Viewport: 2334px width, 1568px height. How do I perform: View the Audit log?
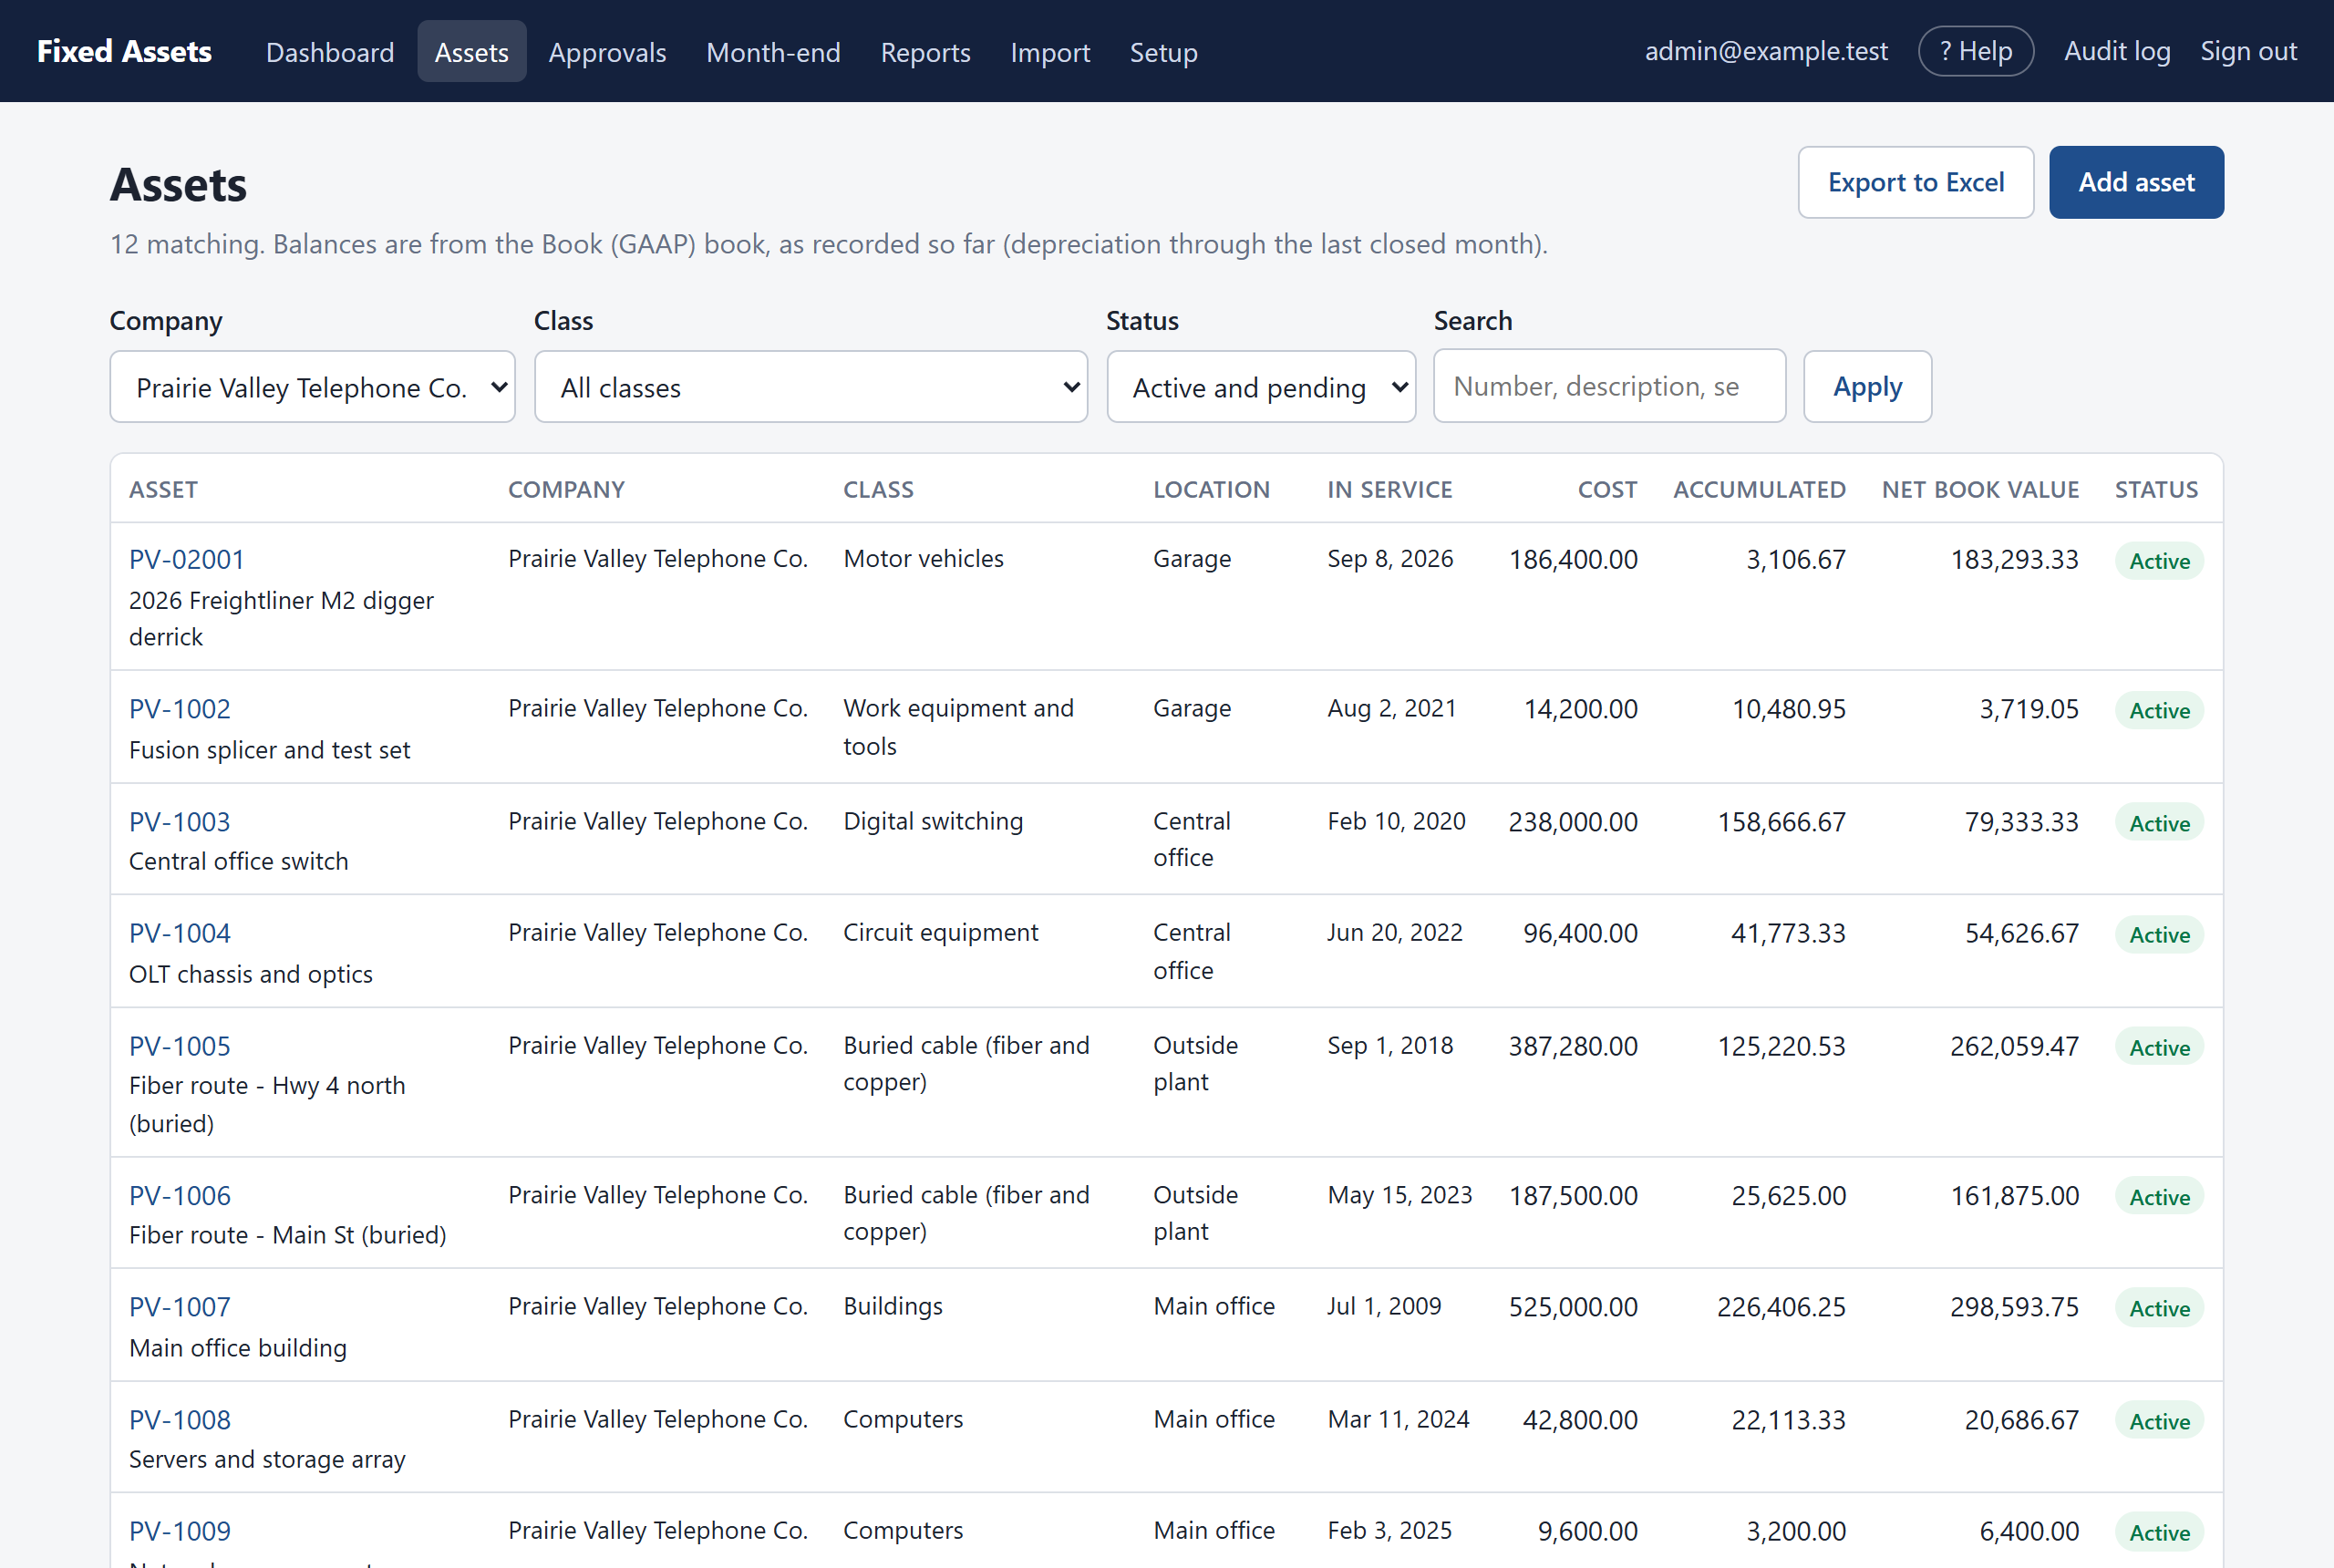(2117, 51)
